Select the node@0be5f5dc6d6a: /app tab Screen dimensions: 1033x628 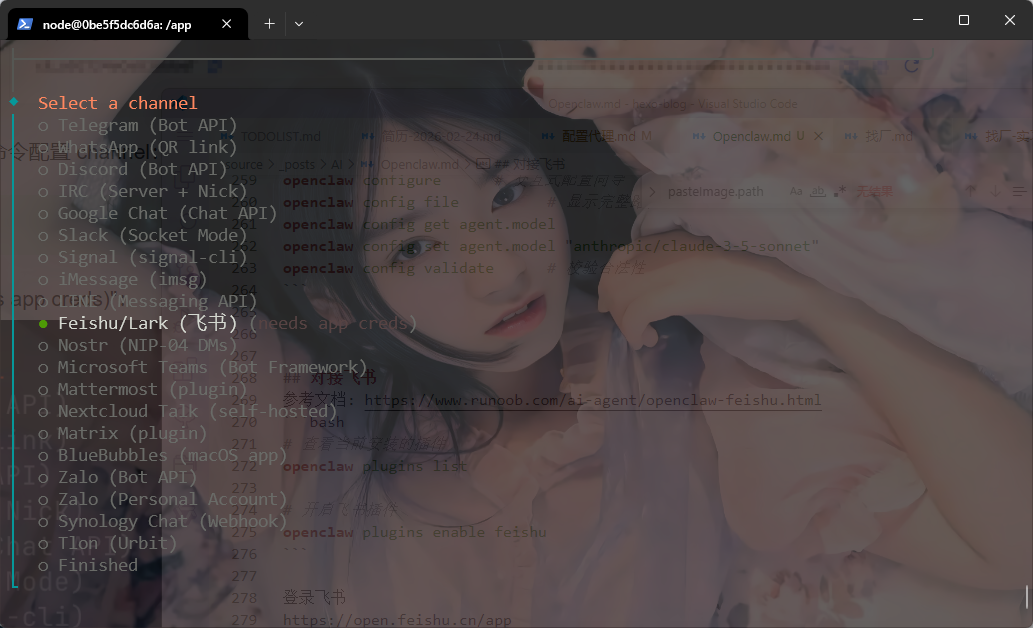click(116, 24)
